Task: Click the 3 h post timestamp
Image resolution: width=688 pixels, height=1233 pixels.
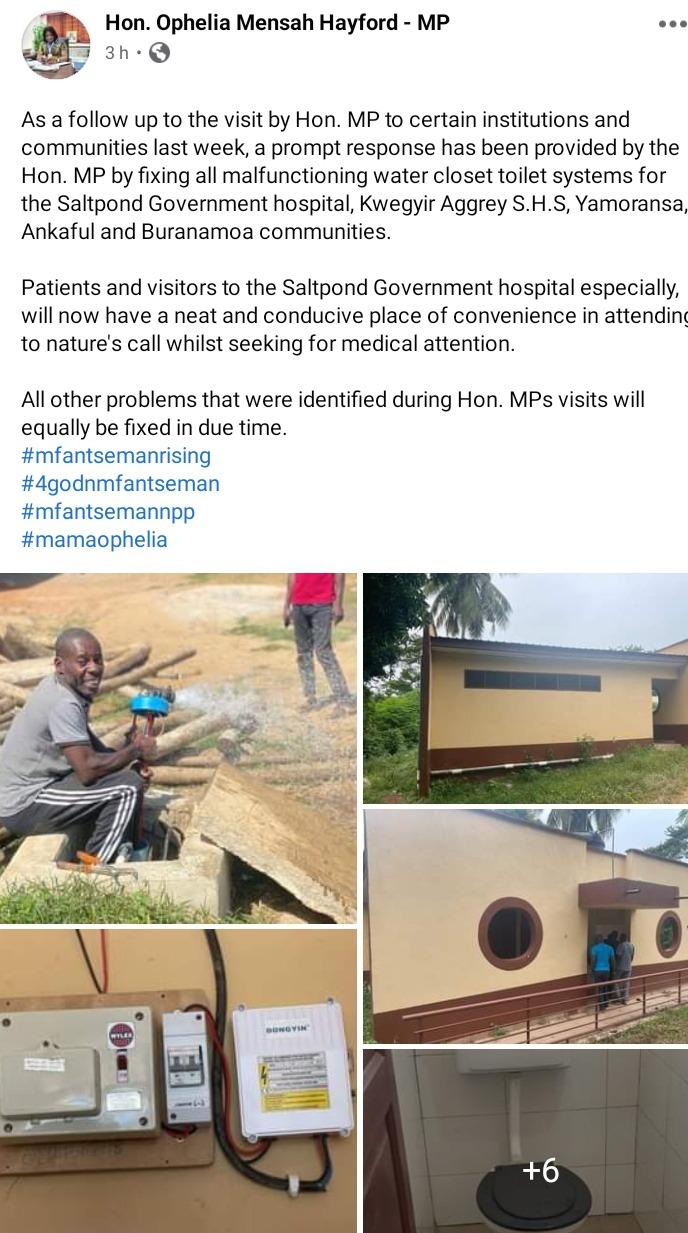Action: [117, 53]
